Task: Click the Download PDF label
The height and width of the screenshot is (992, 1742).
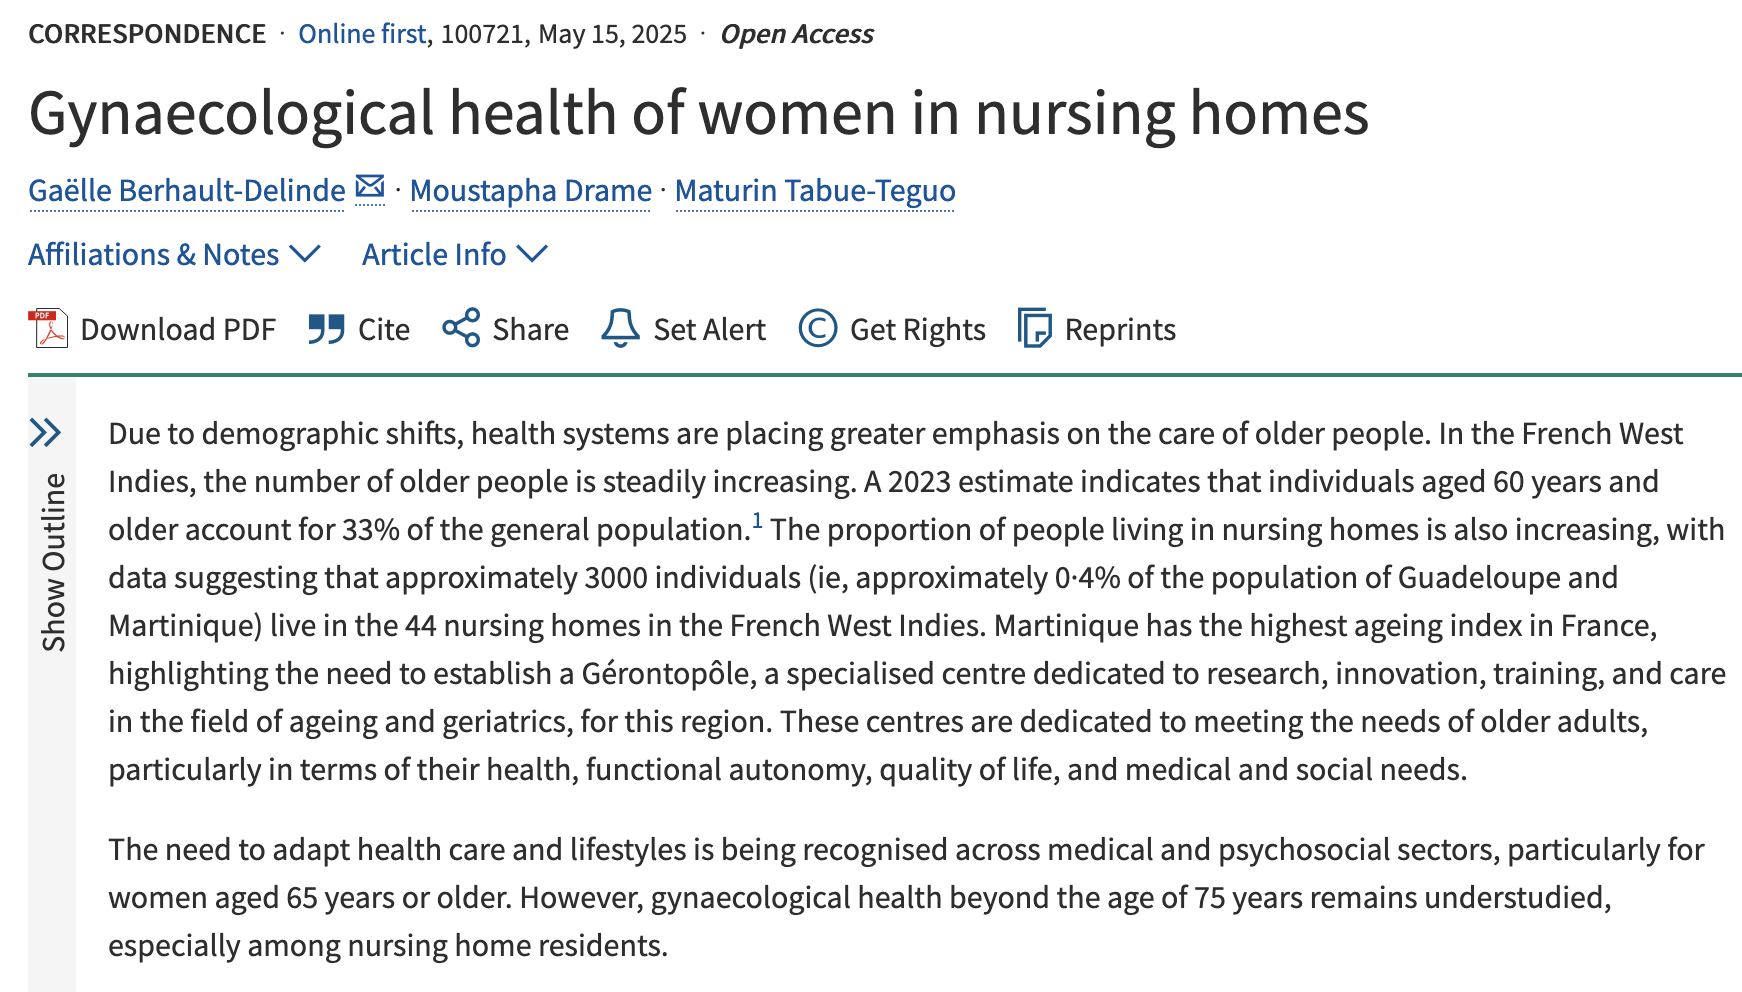Action: point(178,329)
